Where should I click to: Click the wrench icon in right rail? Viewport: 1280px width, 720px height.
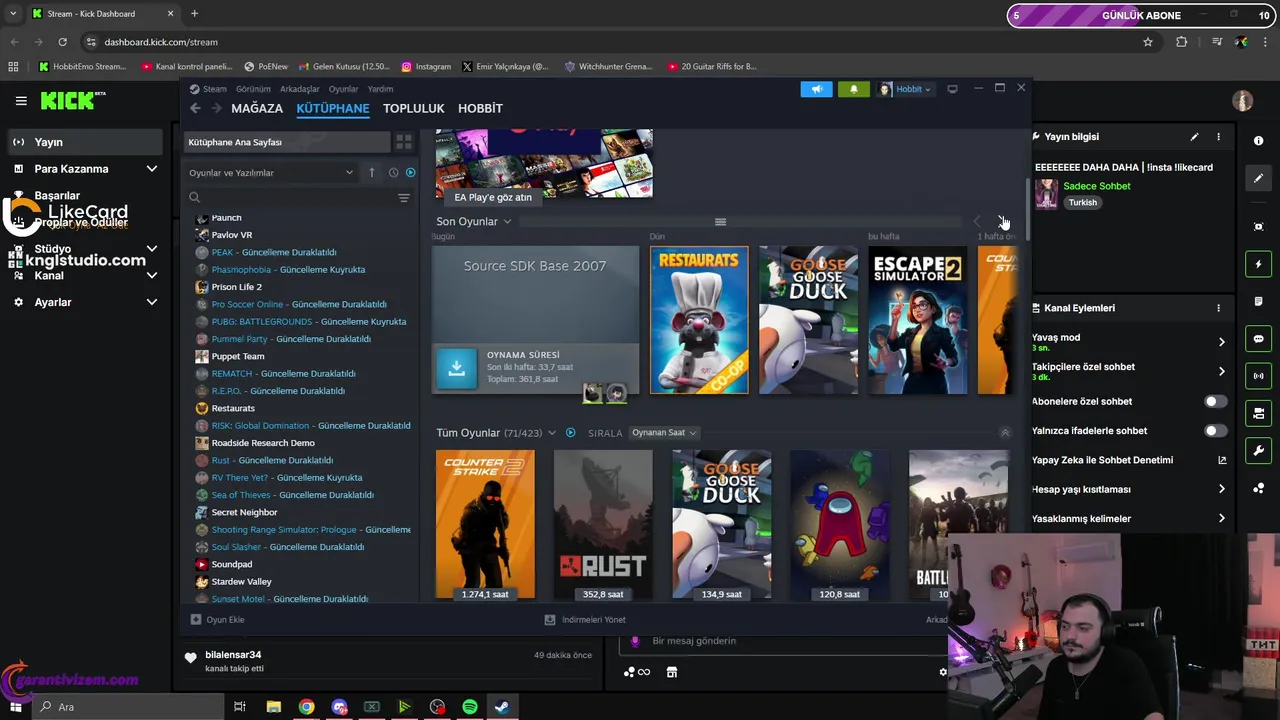1259,451
